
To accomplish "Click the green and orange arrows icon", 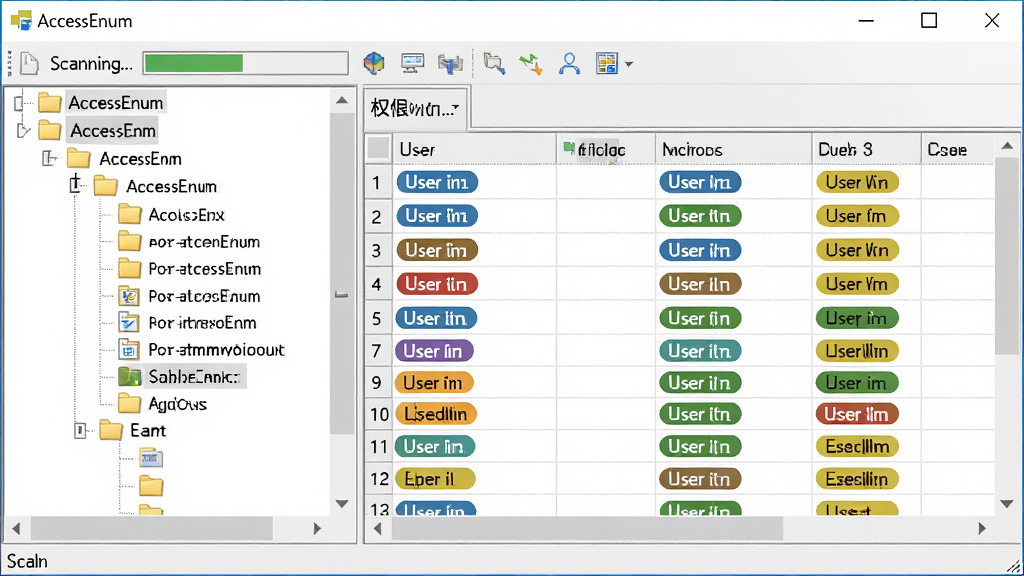I will 531,64.
